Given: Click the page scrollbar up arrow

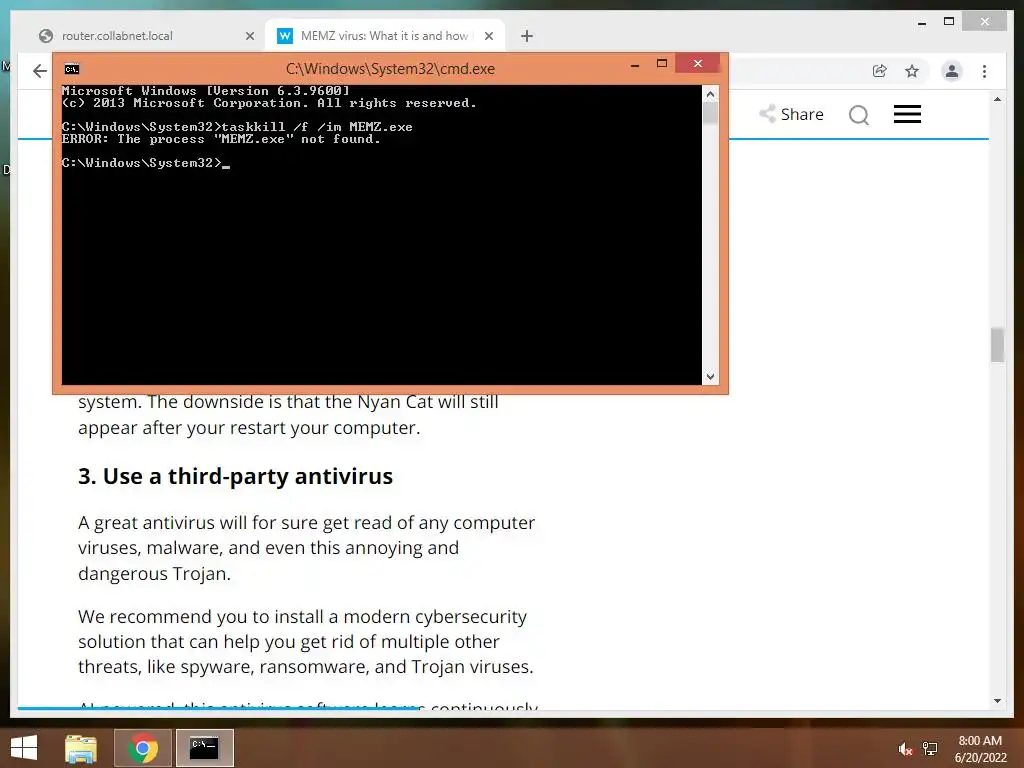Looking at the screenshot, I should tap(997, 99).
